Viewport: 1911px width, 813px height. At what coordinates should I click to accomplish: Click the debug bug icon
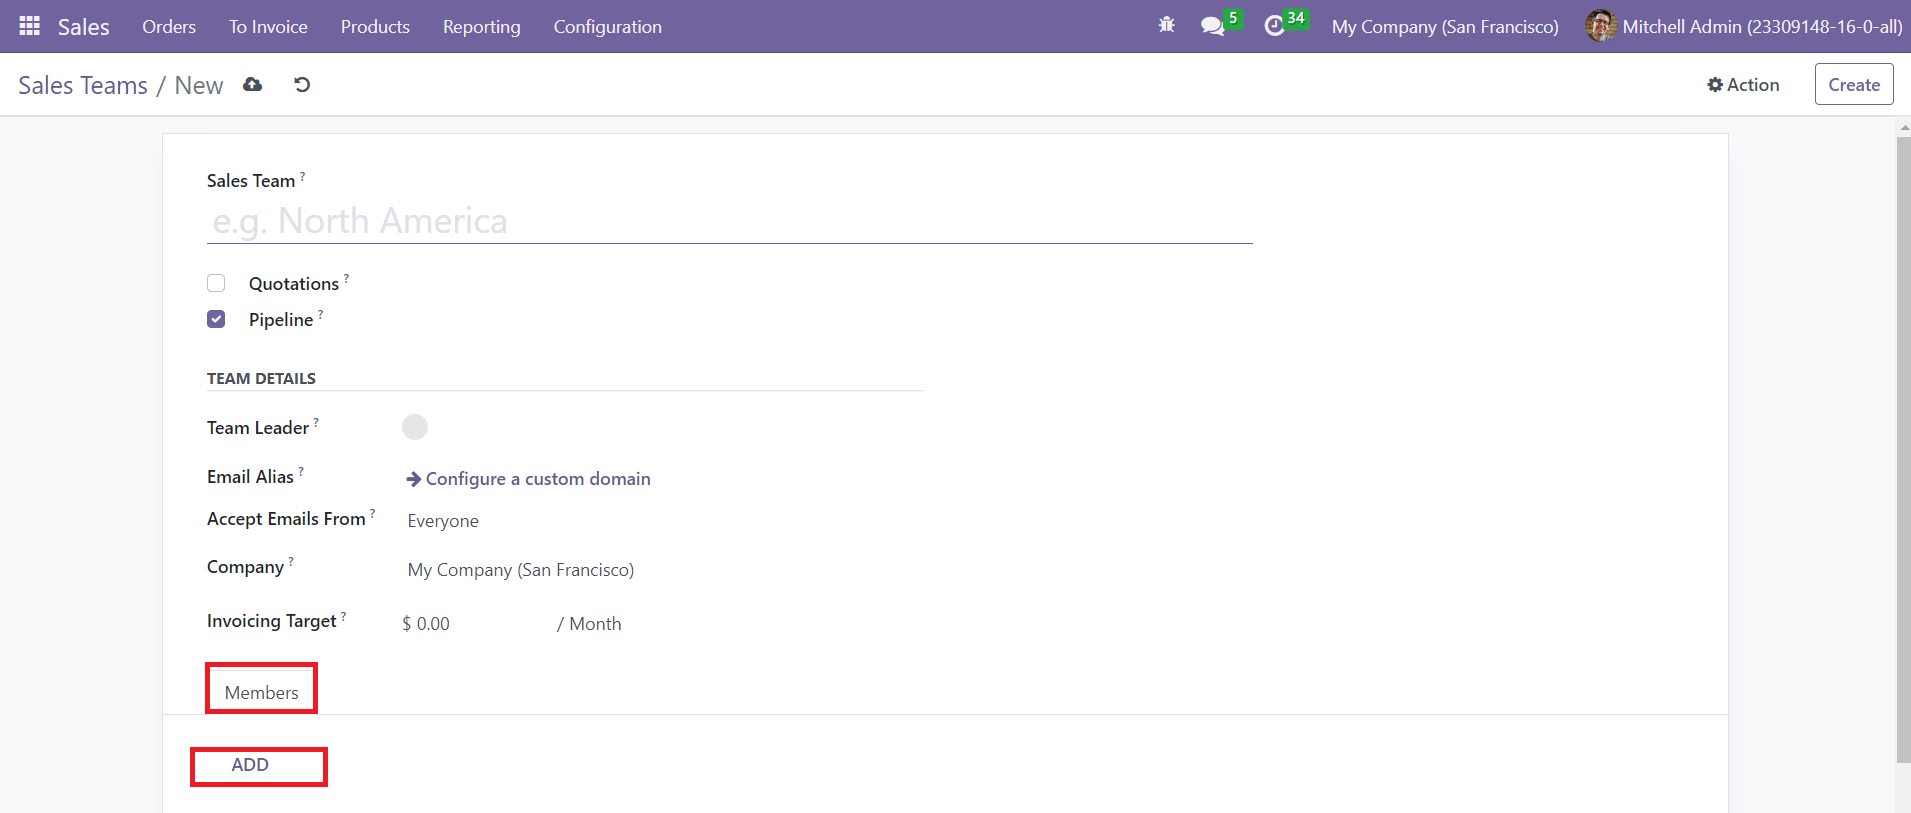[x=1166, y=26]
